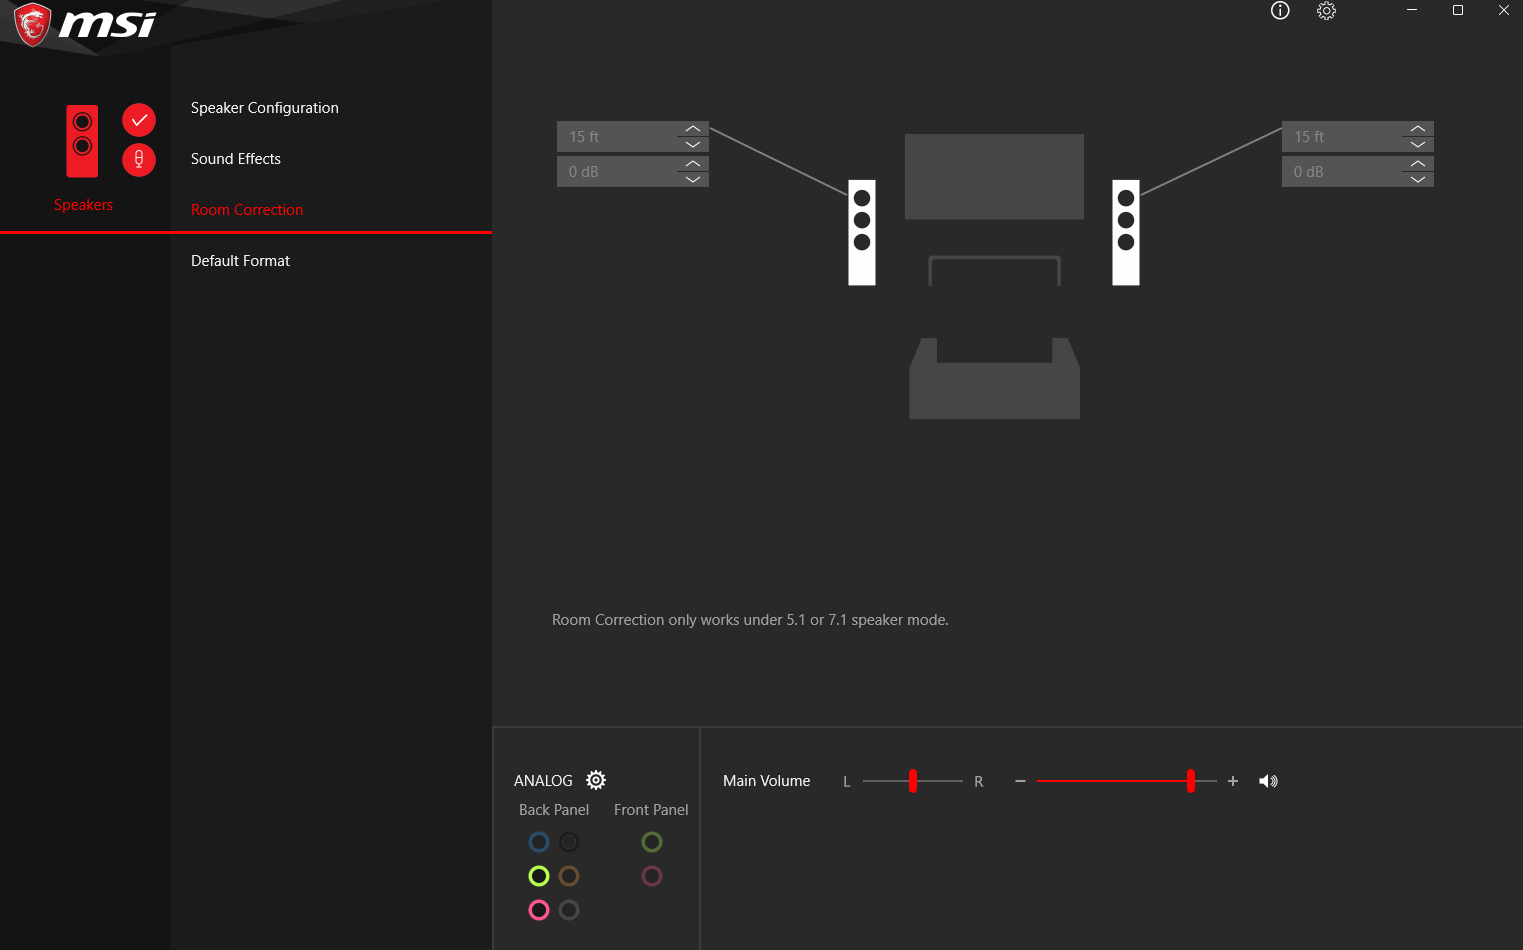Click the black Back Panel jack
This screenshot has width=1523, height=950.
click(x=569, y=842)
